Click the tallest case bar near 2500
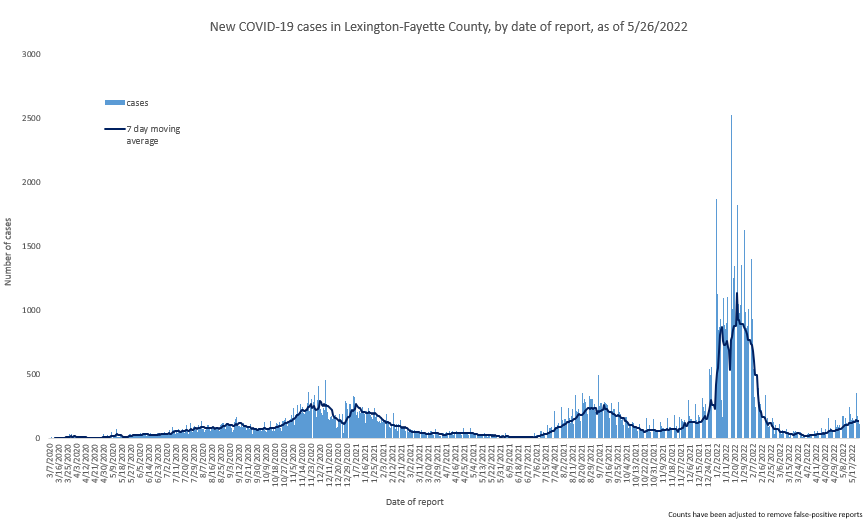 point(732,277)
